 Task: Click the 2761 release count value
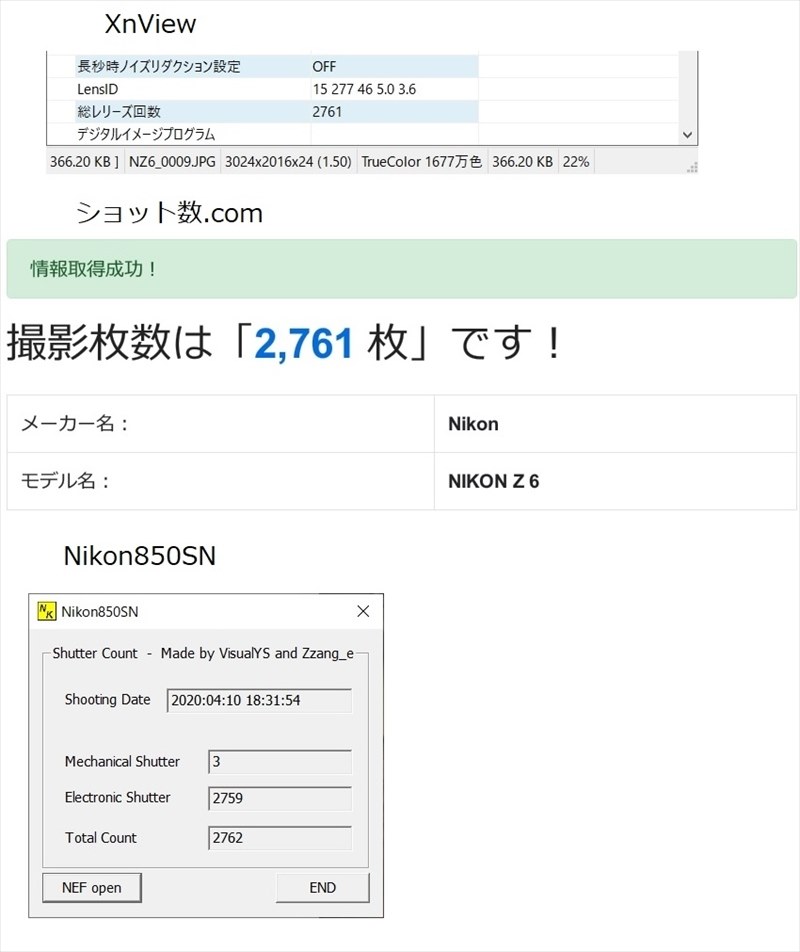click(x=327, y=112)
